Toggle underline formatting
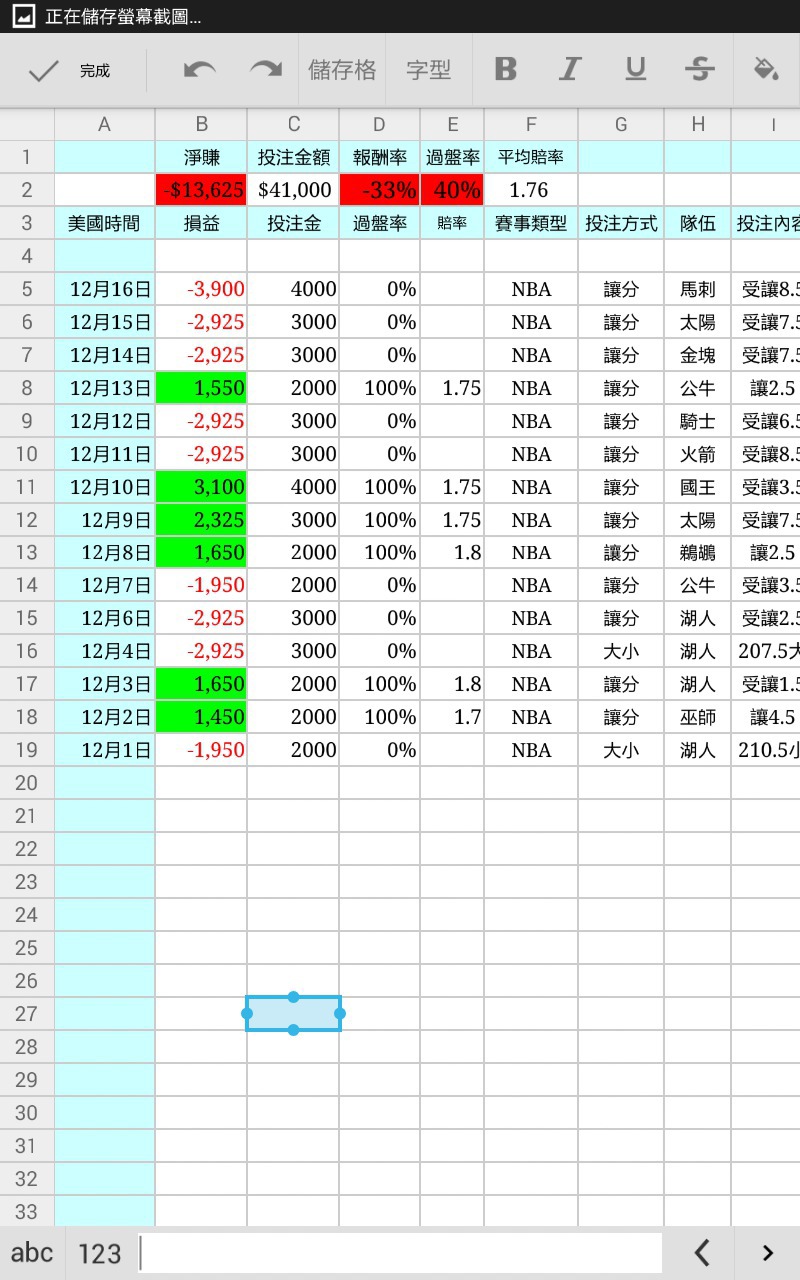Viewport: 800px width, 1280px height. (x=635, y=70)
